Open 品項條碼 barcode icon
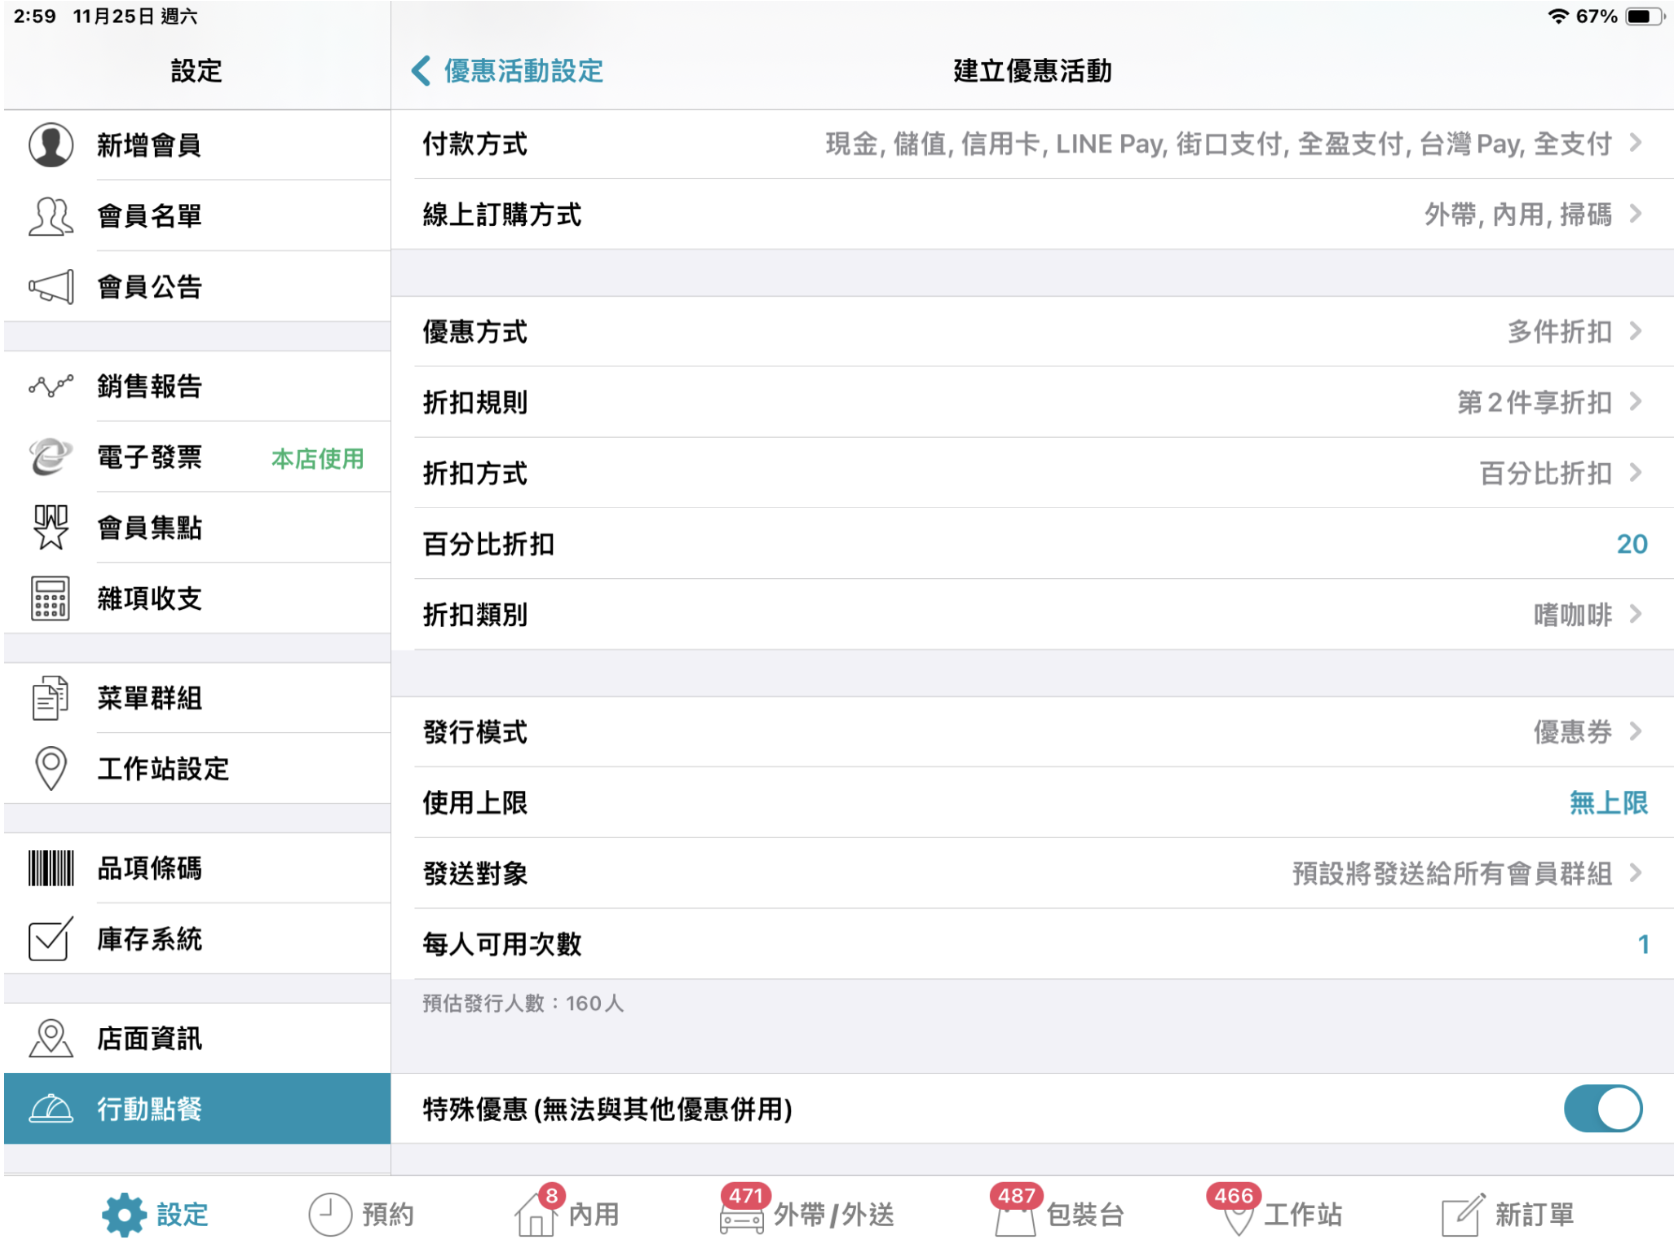Image resolution: width=1676 pixels, height=1254 pixels. pos(51,868)
